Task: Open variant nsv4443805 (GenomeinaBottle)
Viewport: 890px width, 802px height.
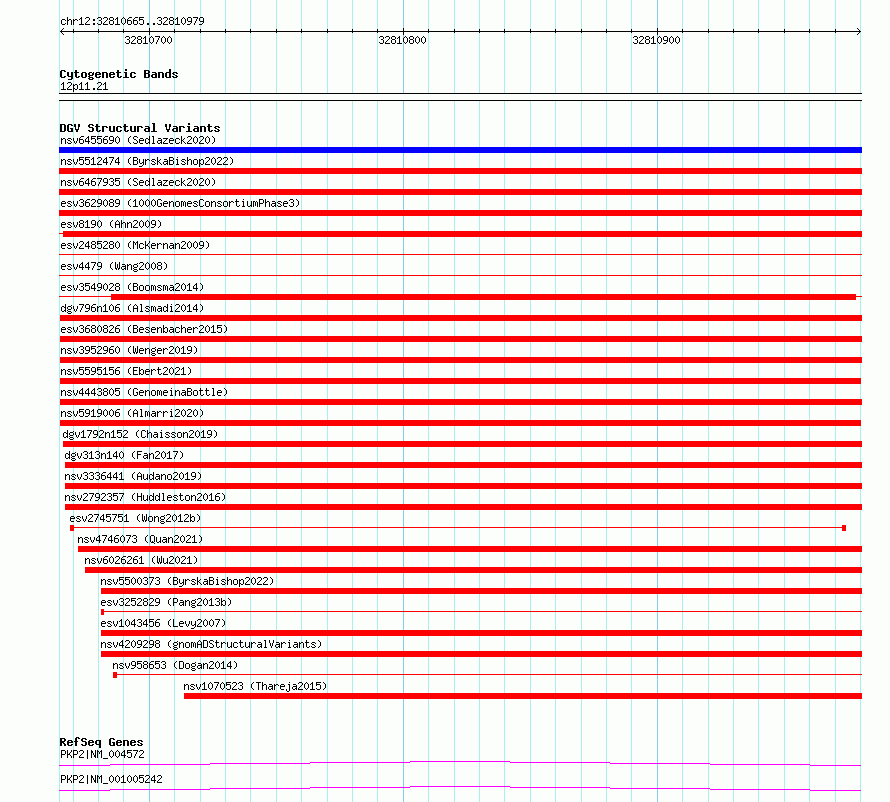Action: [144, 392]
